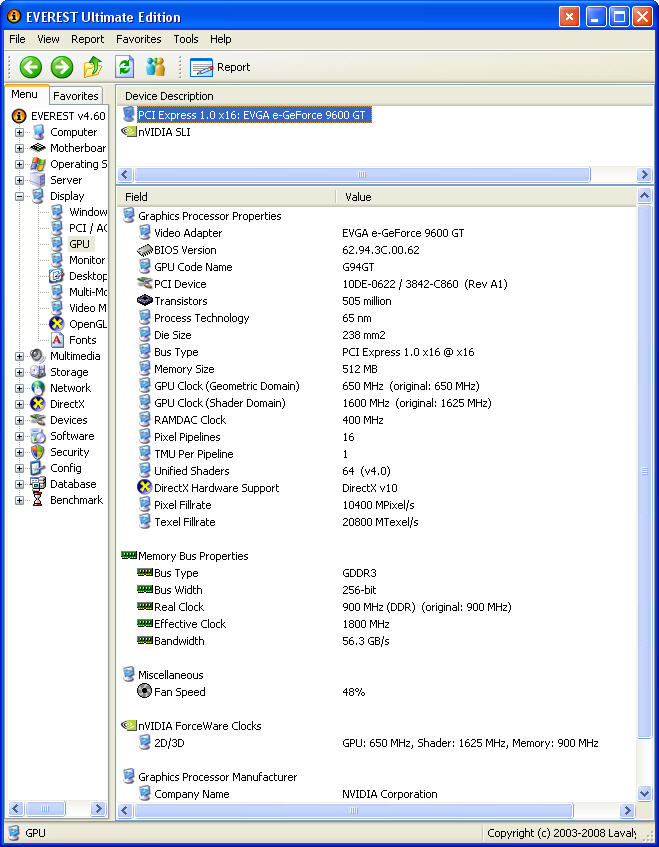The height and width of the screenshot is (847, 659).
Task: Click the GPU Code Name value G94GT
Action: click(358, 267)
